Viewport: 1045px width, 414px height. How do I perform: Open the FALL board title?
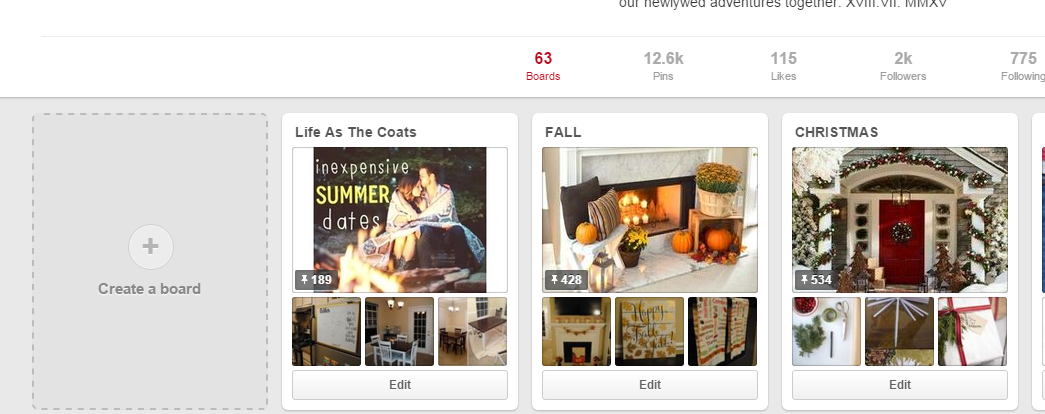(563, 132)
